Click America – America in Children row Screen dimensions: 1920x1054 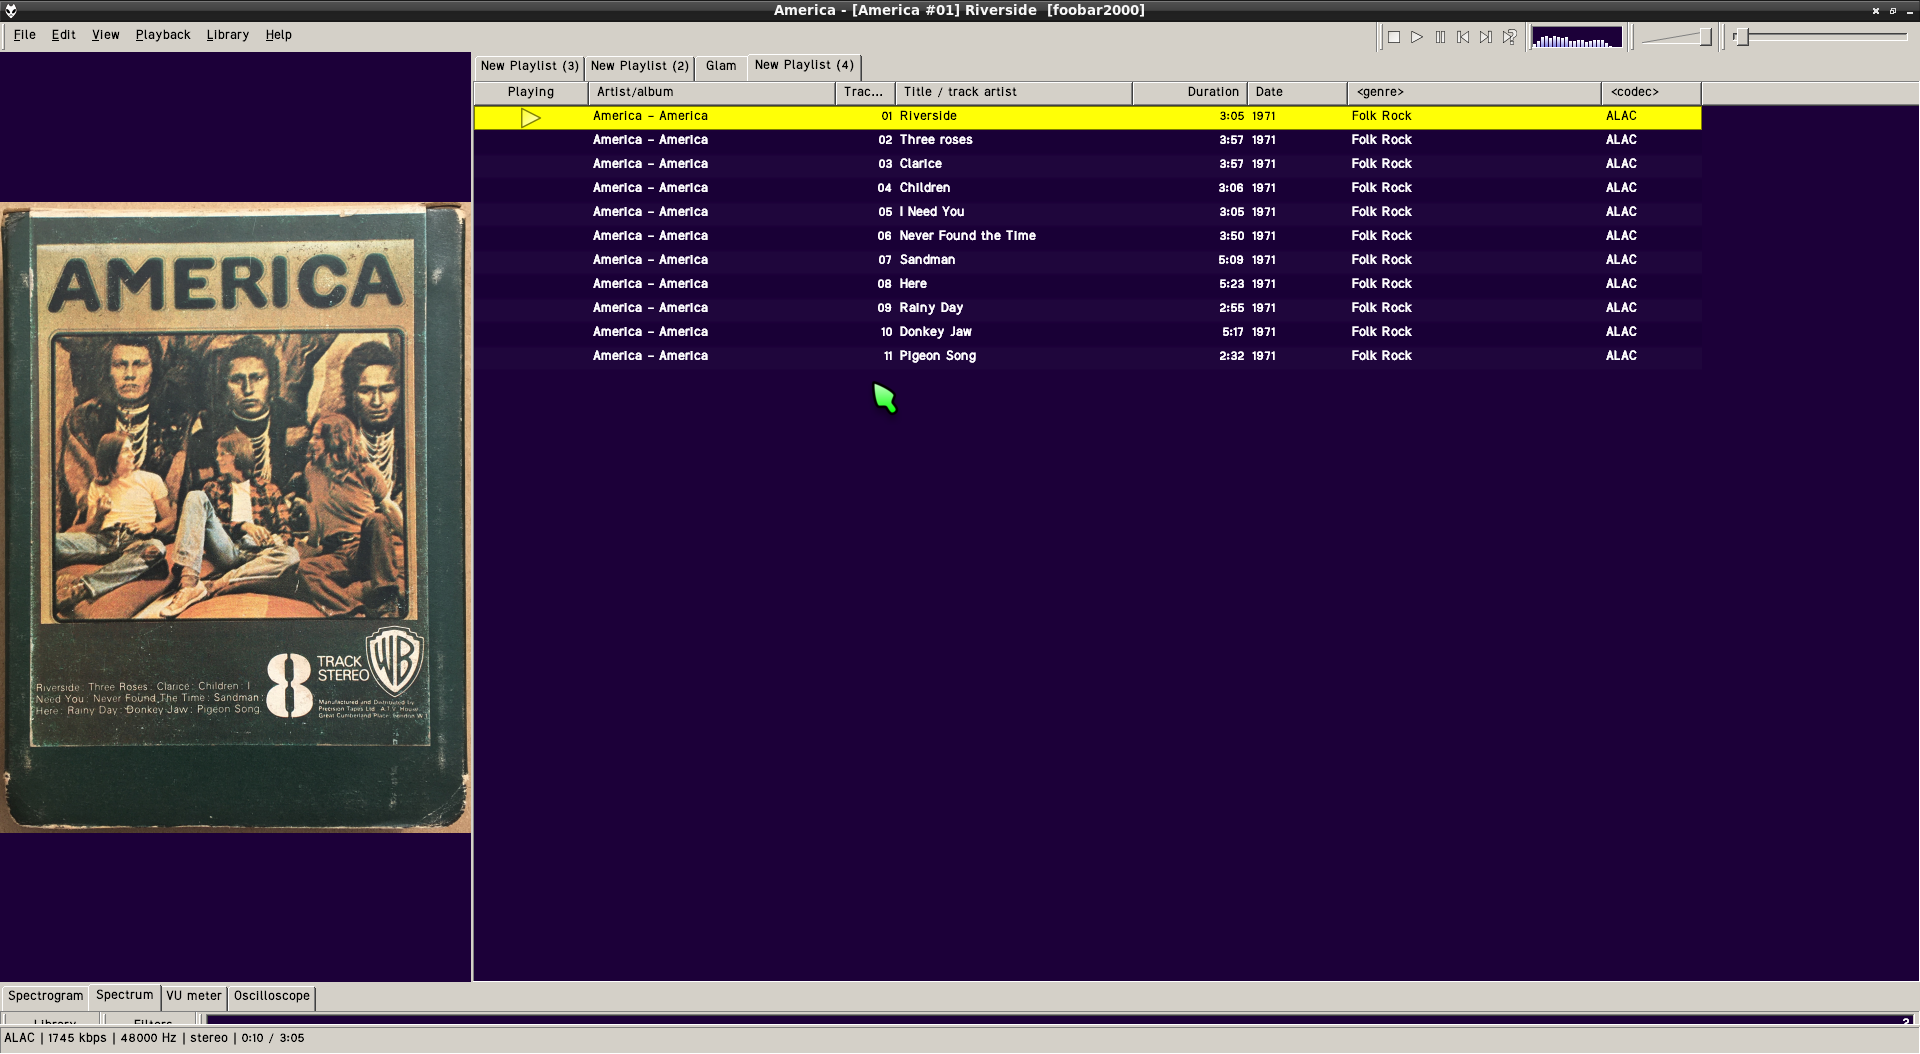pyautogui.click(x=650, y=188)
